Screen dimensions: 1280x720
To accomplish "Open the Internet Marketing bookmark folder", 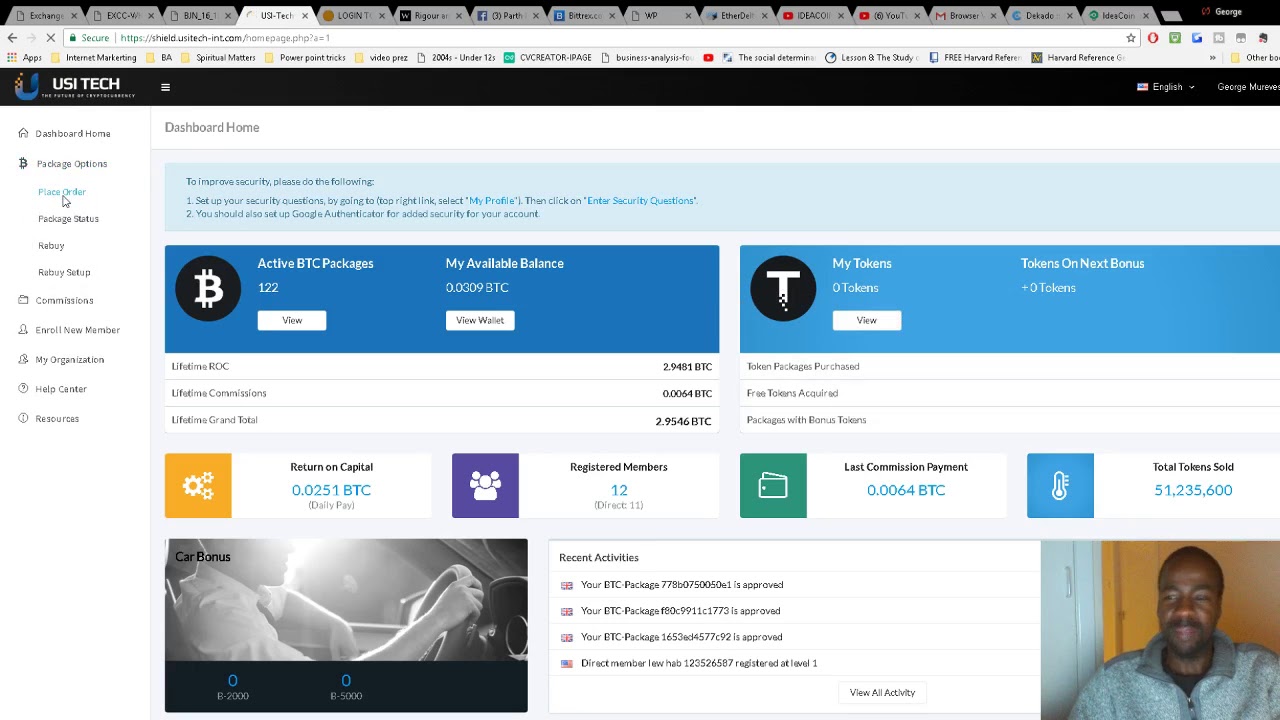I will tap(93, 58).
